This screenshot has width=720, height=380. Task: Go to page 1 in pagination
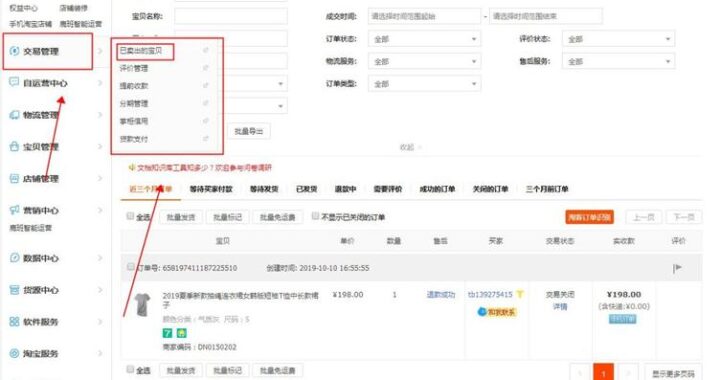point(603,372)
